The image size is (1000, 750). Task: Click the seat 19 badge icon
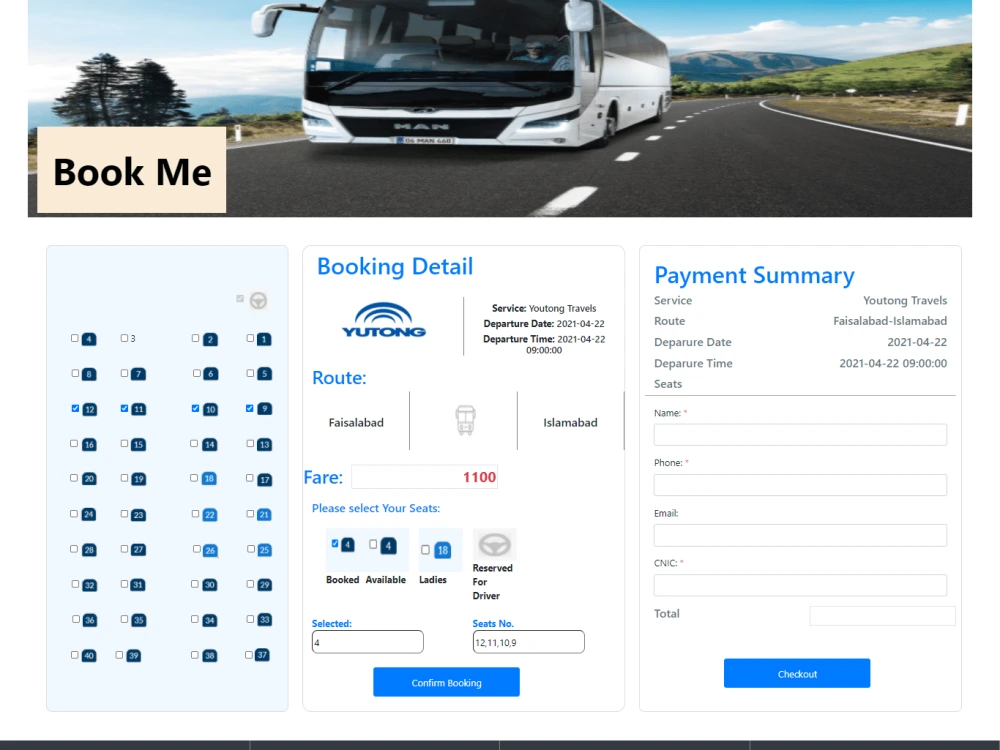(138, 479)
